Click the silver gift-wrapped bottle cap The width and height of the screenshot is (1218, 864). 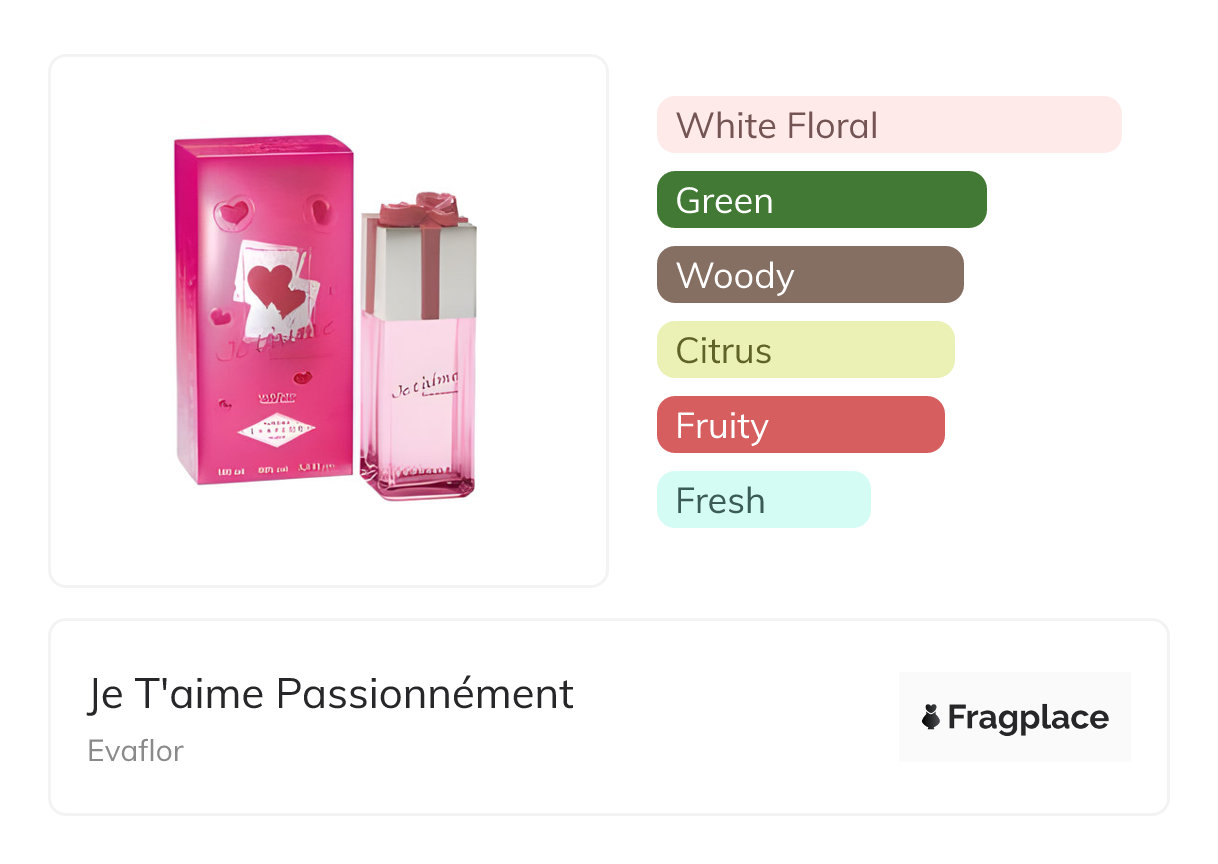pyautogui.click(x=419, y=265)
